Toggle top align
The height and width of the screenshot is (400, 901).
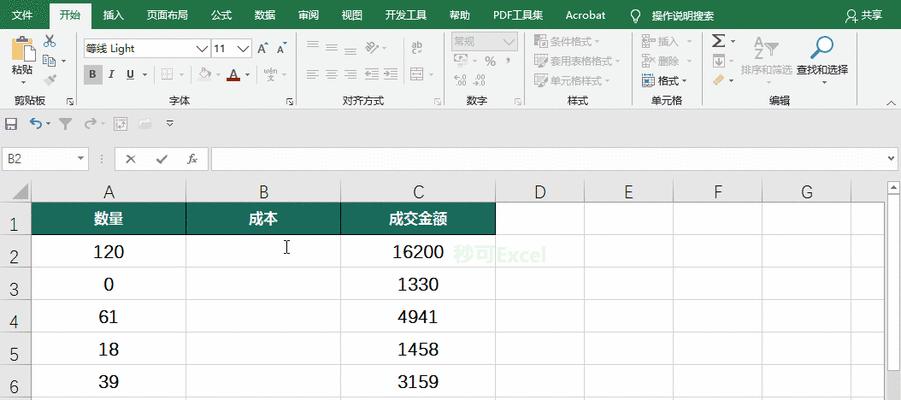(x=313, y=45)
